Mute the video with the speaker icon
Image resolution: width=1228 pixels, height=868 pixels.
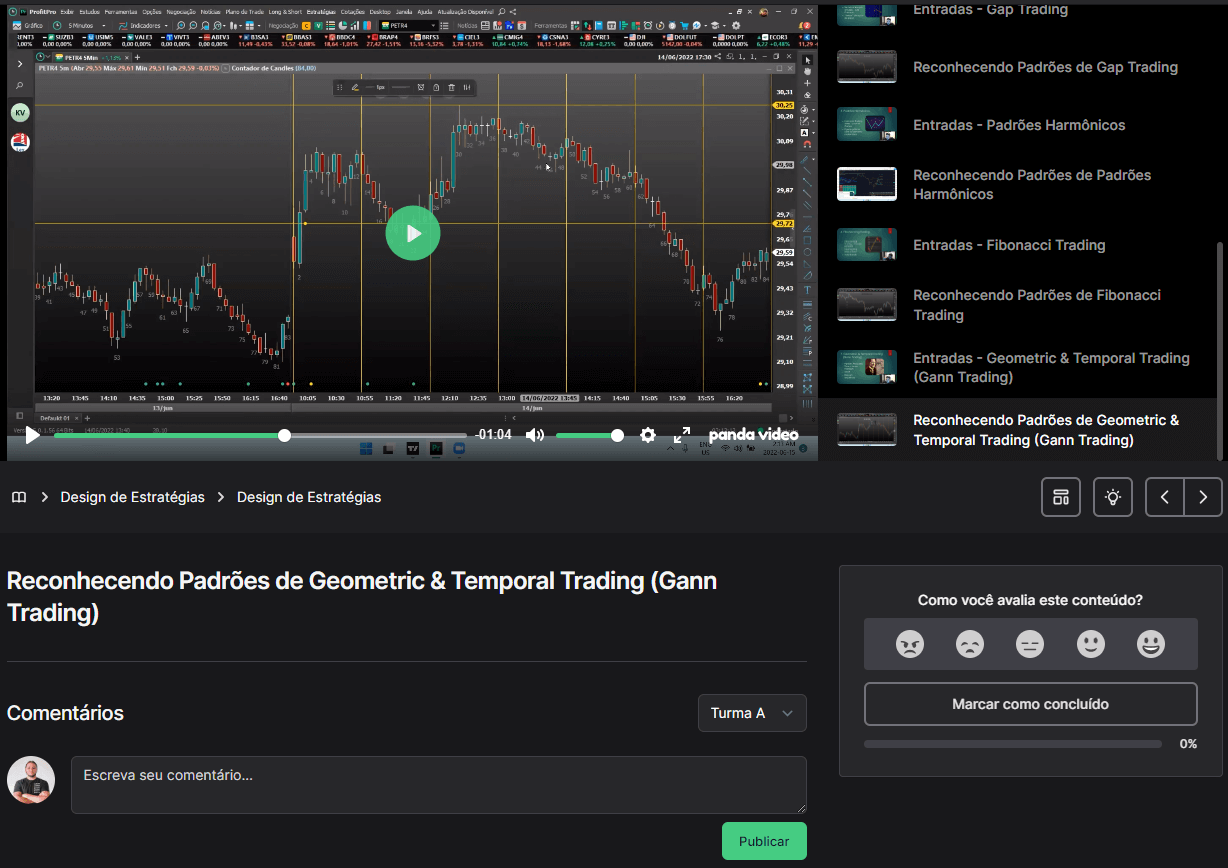click(x=535, y=435)
